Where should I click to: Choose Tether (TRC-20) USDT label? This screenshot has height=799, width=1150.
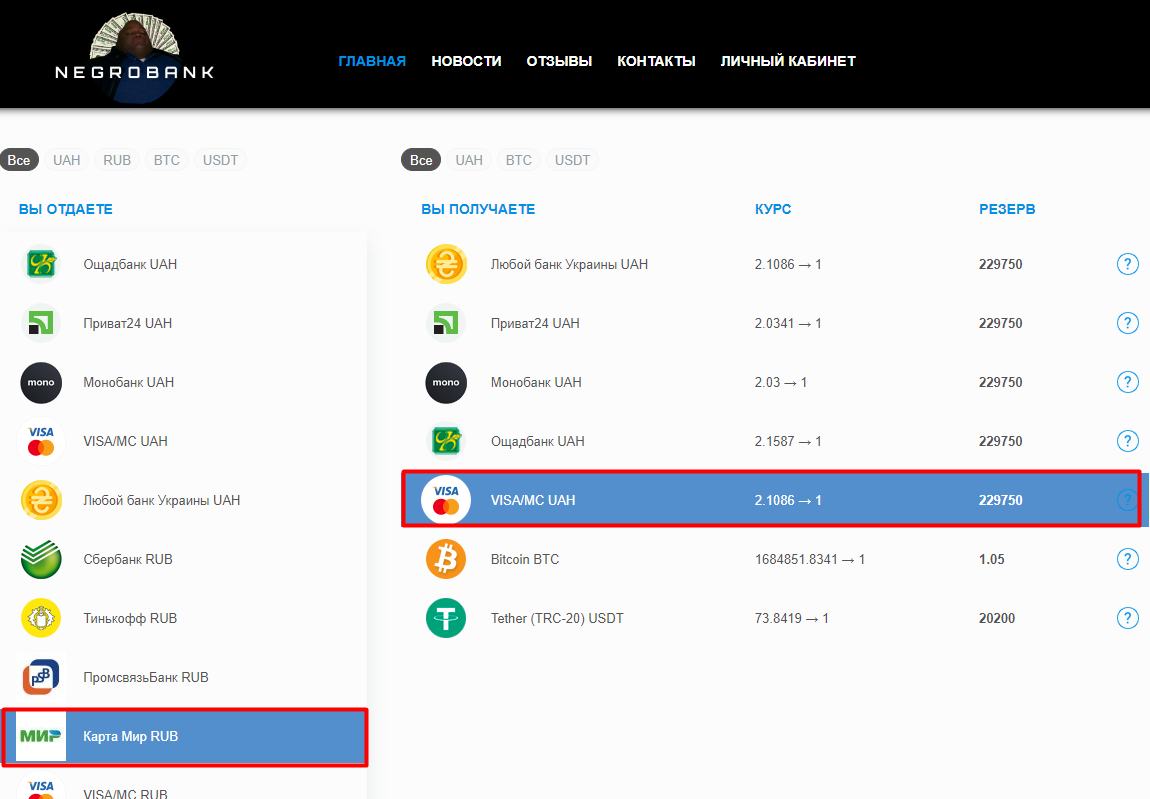[x=557, y=619]
